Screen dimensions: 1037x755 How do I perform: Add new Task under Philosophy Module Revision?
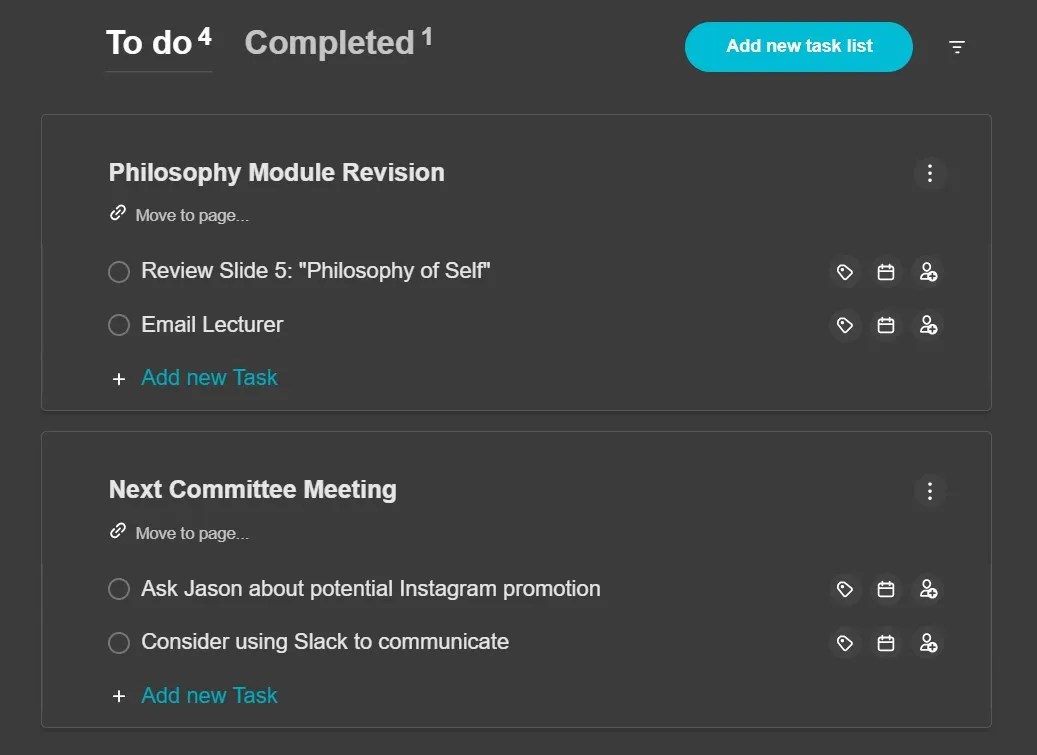(209, 378)
